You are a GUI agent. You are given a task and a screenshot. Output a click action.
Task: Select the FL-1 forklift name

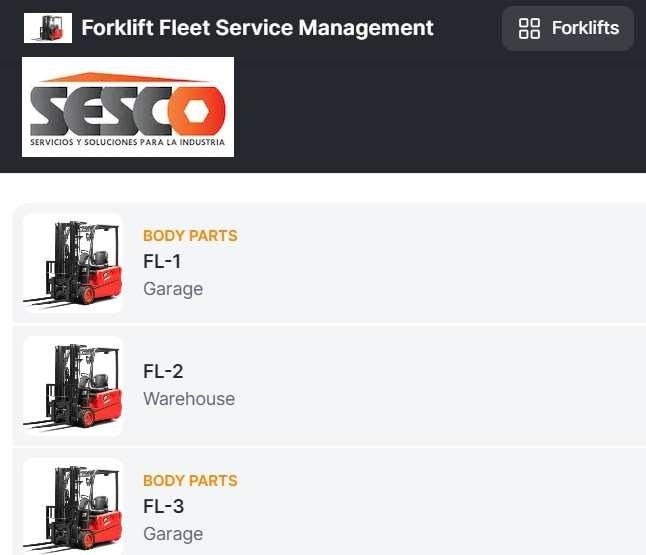click(163, 262)
